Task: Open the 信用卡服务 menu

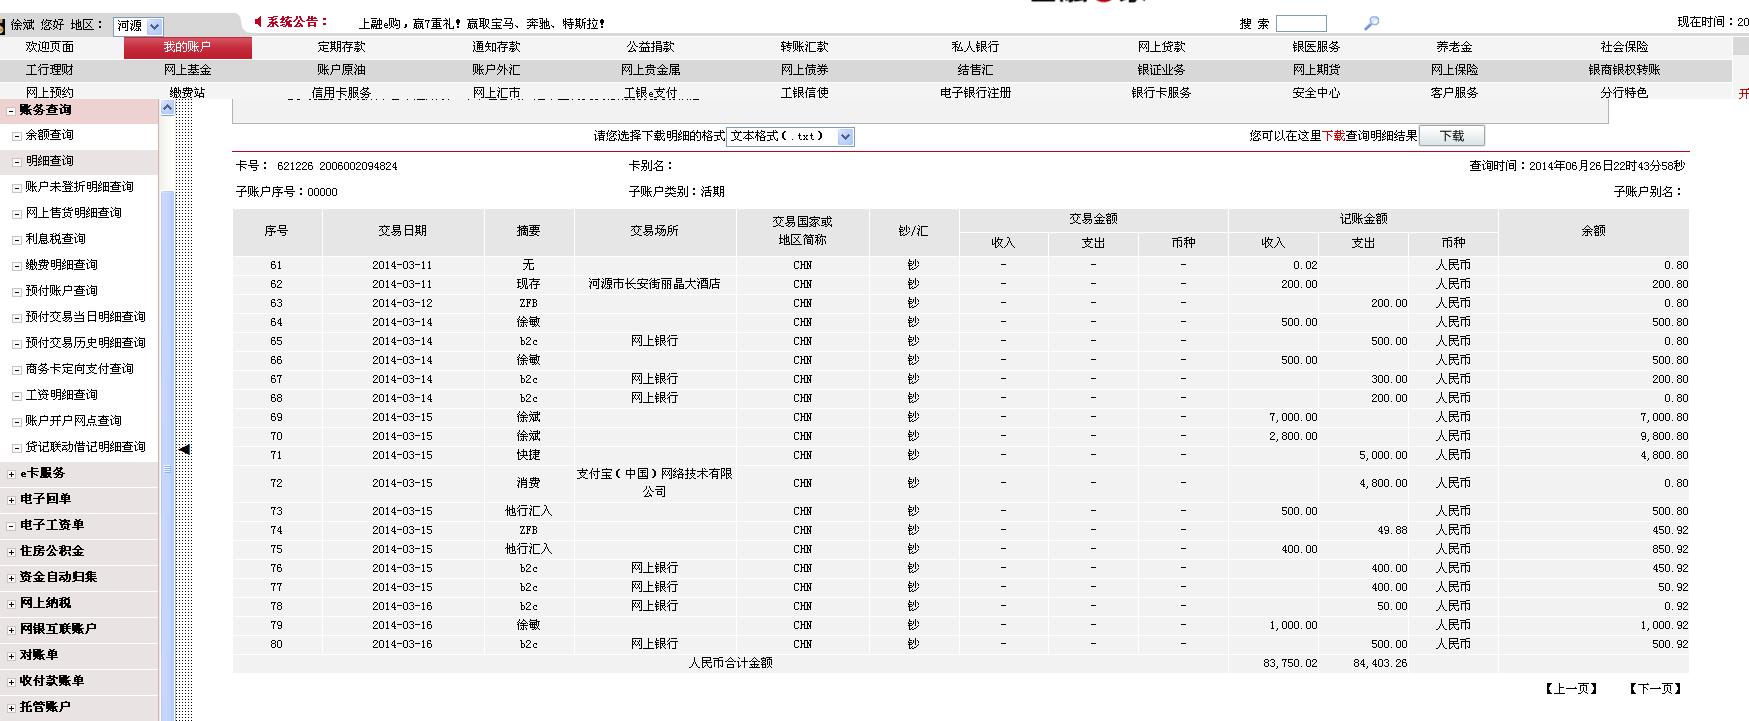Action: [341, 93]
